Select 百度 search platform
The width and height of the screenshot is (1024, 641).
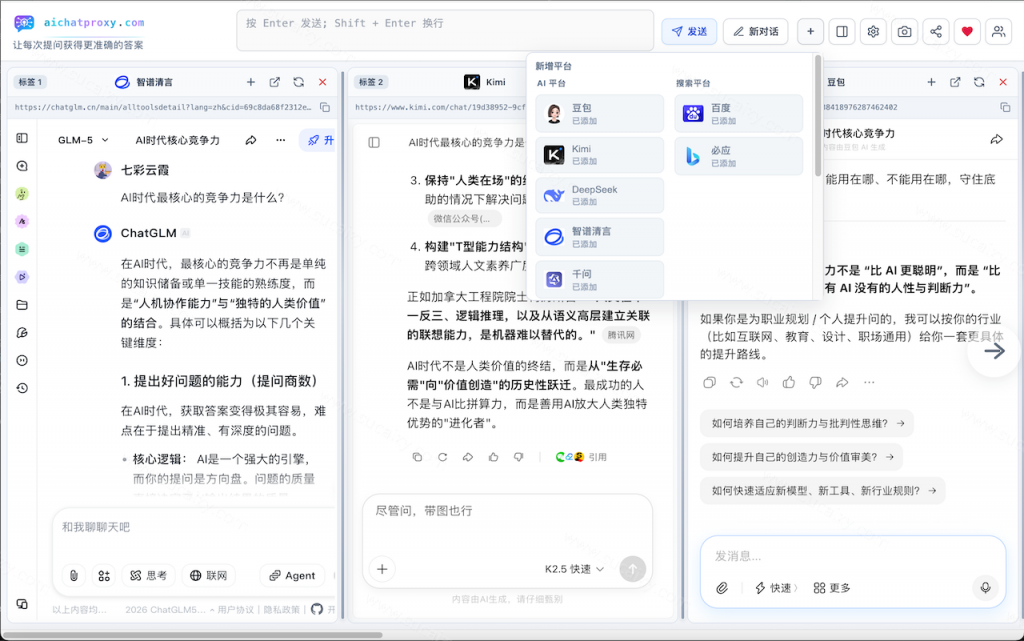(739, 114)
